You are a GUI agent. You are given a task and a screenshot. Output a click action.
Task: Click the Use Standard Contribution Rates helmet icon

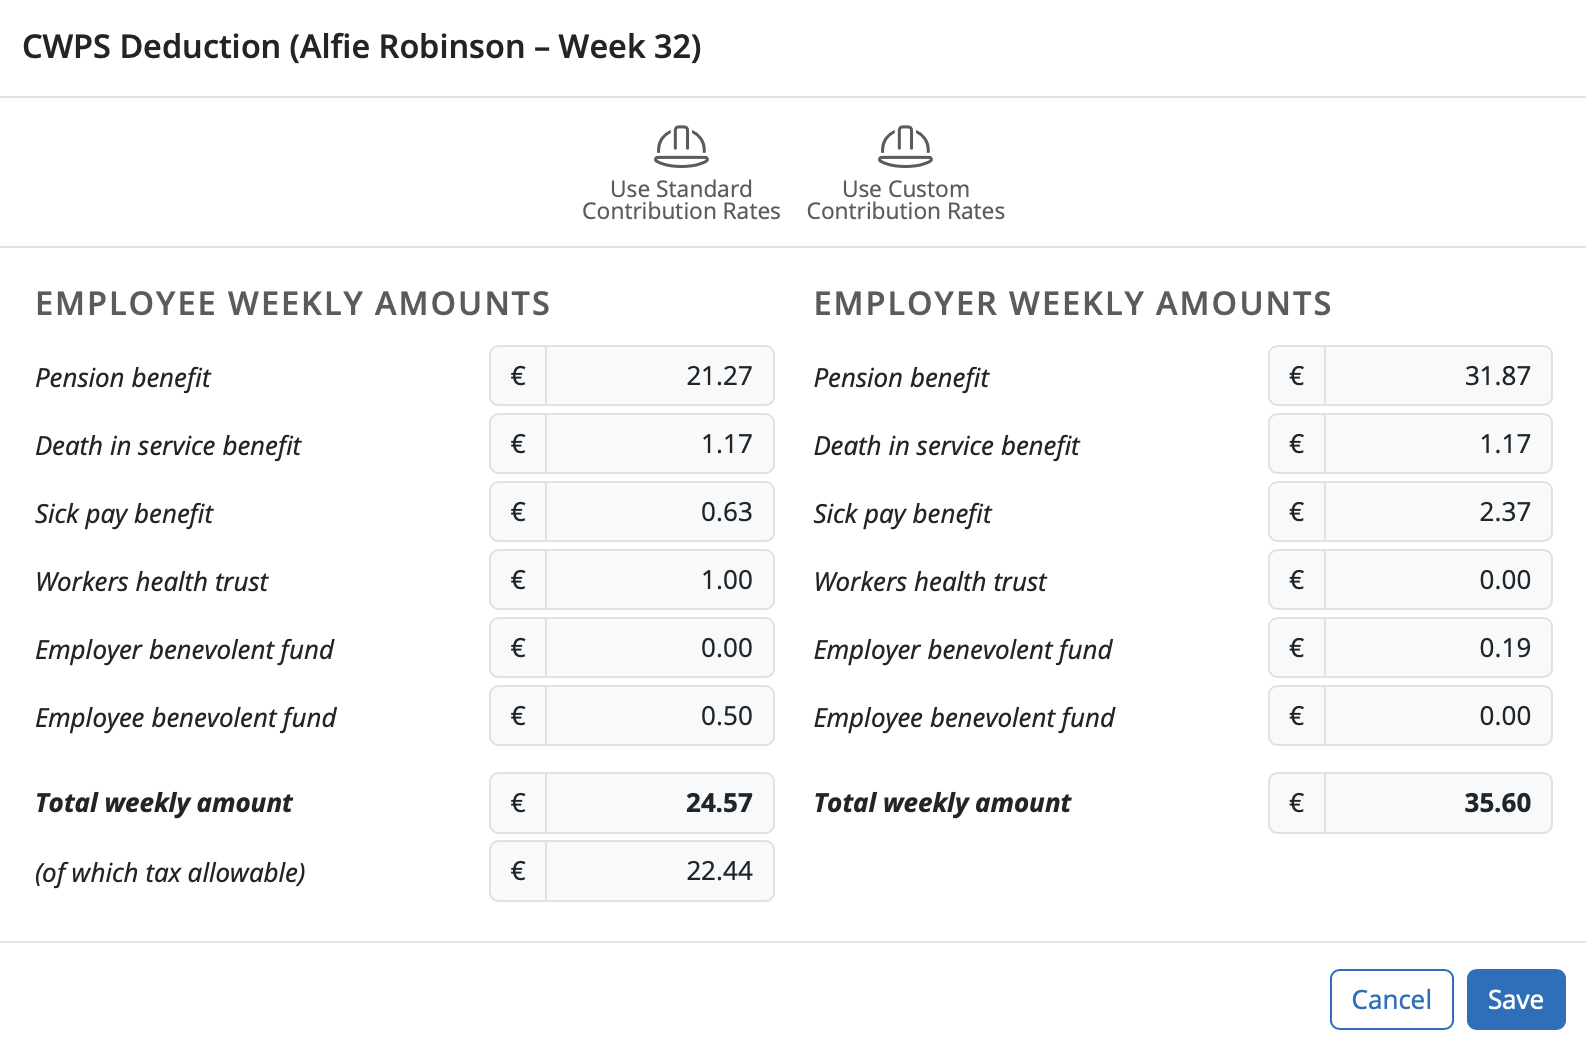click(681, 146)
